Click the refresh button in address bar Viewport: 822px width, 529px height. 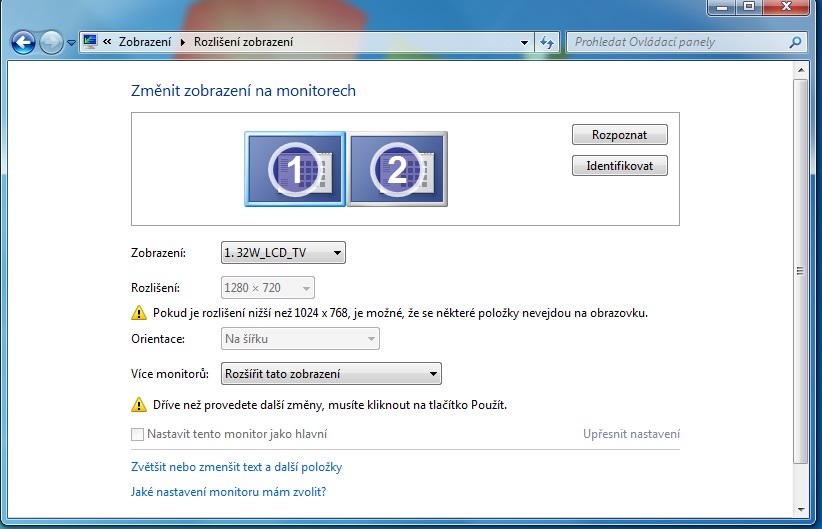click(547, 42)
